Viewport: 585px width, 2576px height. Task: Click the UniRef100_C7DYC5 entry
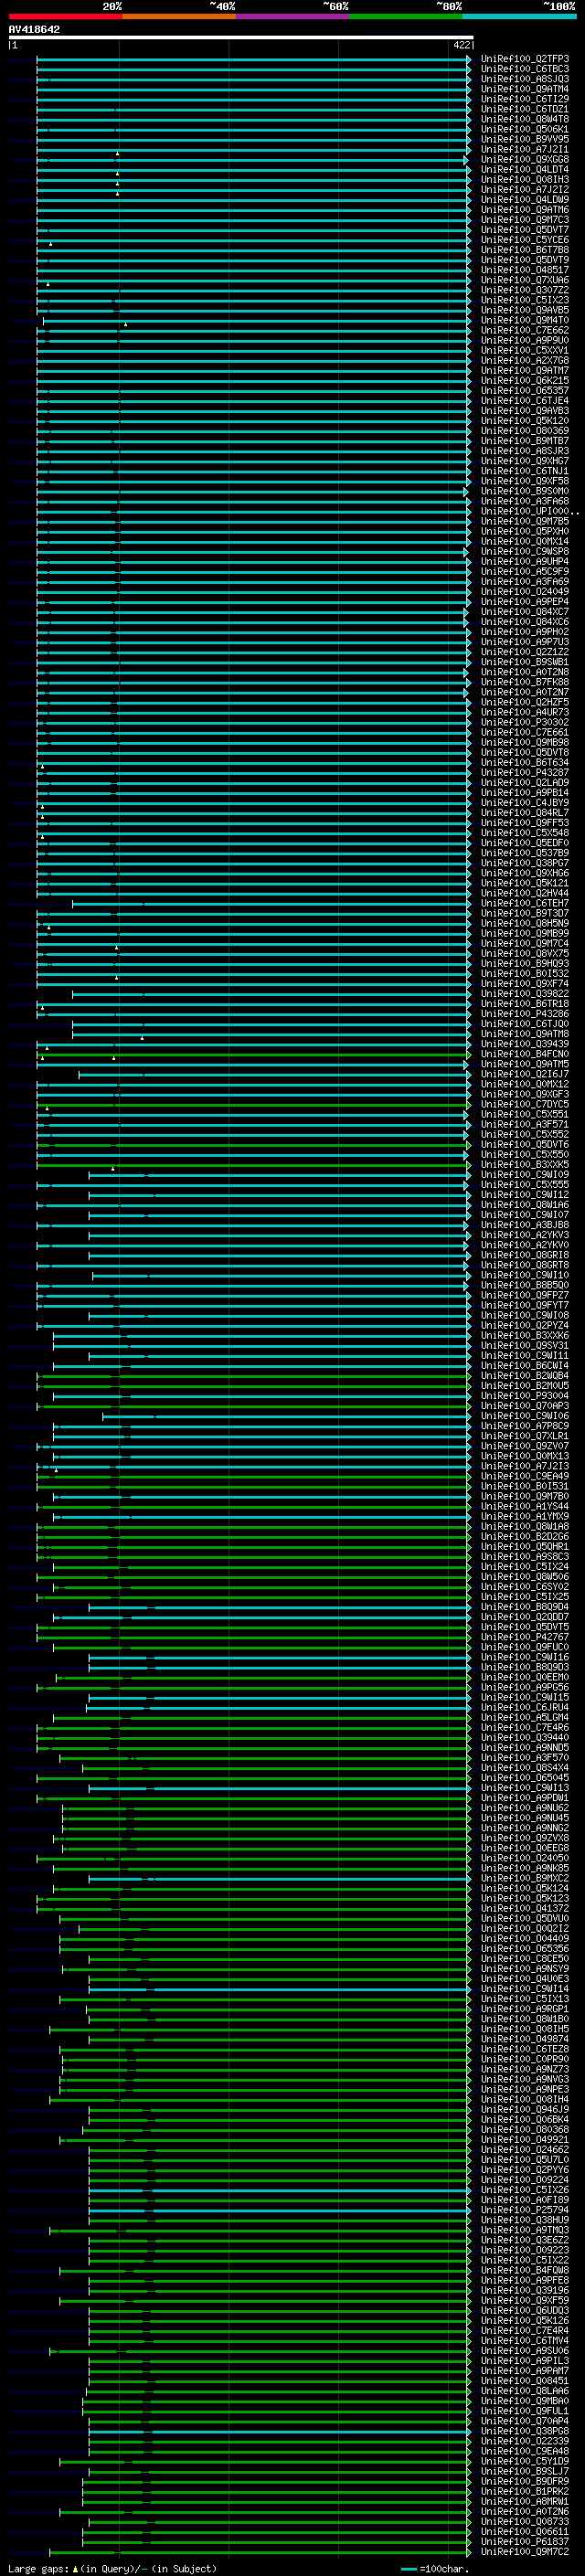525,1104
